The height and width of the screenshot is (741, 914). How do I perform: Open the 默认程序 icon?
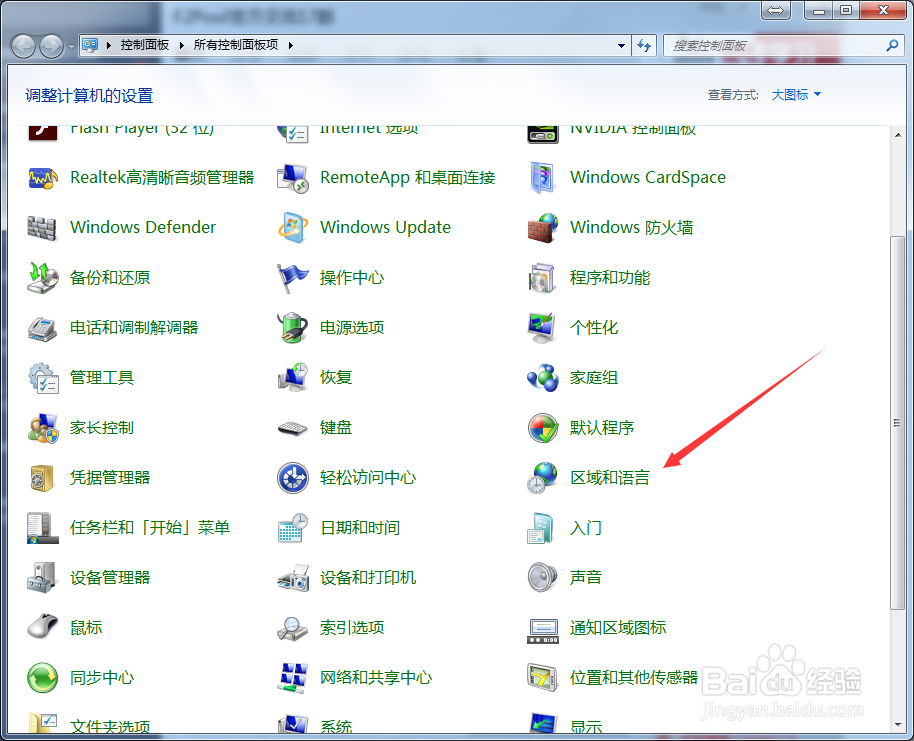click(x=543, y=428)
